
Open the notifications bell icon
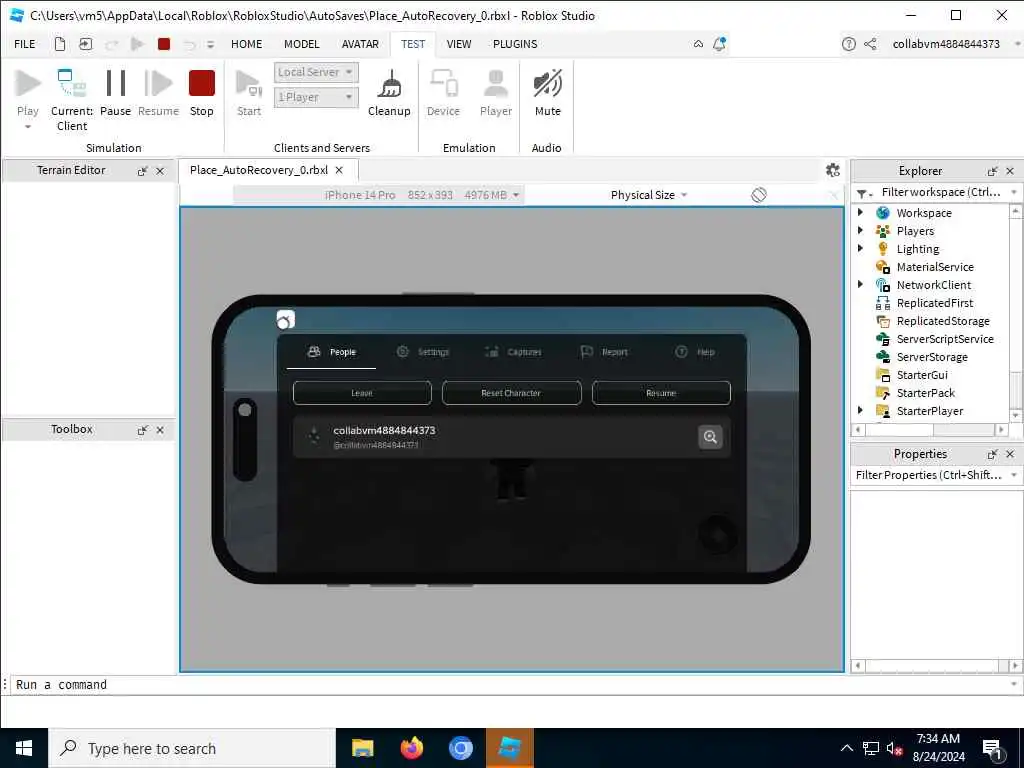point(720,44)
